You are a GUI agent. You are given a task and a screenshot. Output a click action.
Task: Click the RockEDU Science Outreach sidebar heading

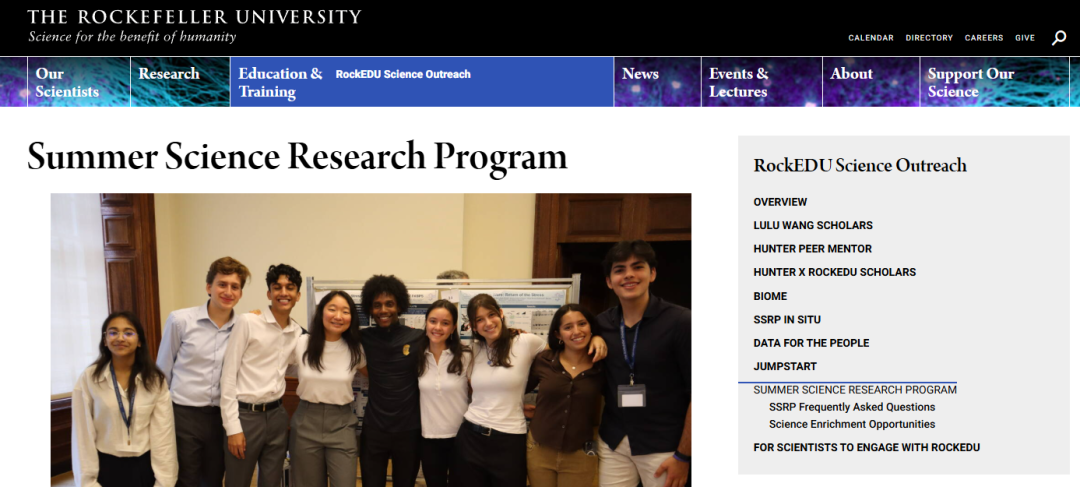(860, 165)
